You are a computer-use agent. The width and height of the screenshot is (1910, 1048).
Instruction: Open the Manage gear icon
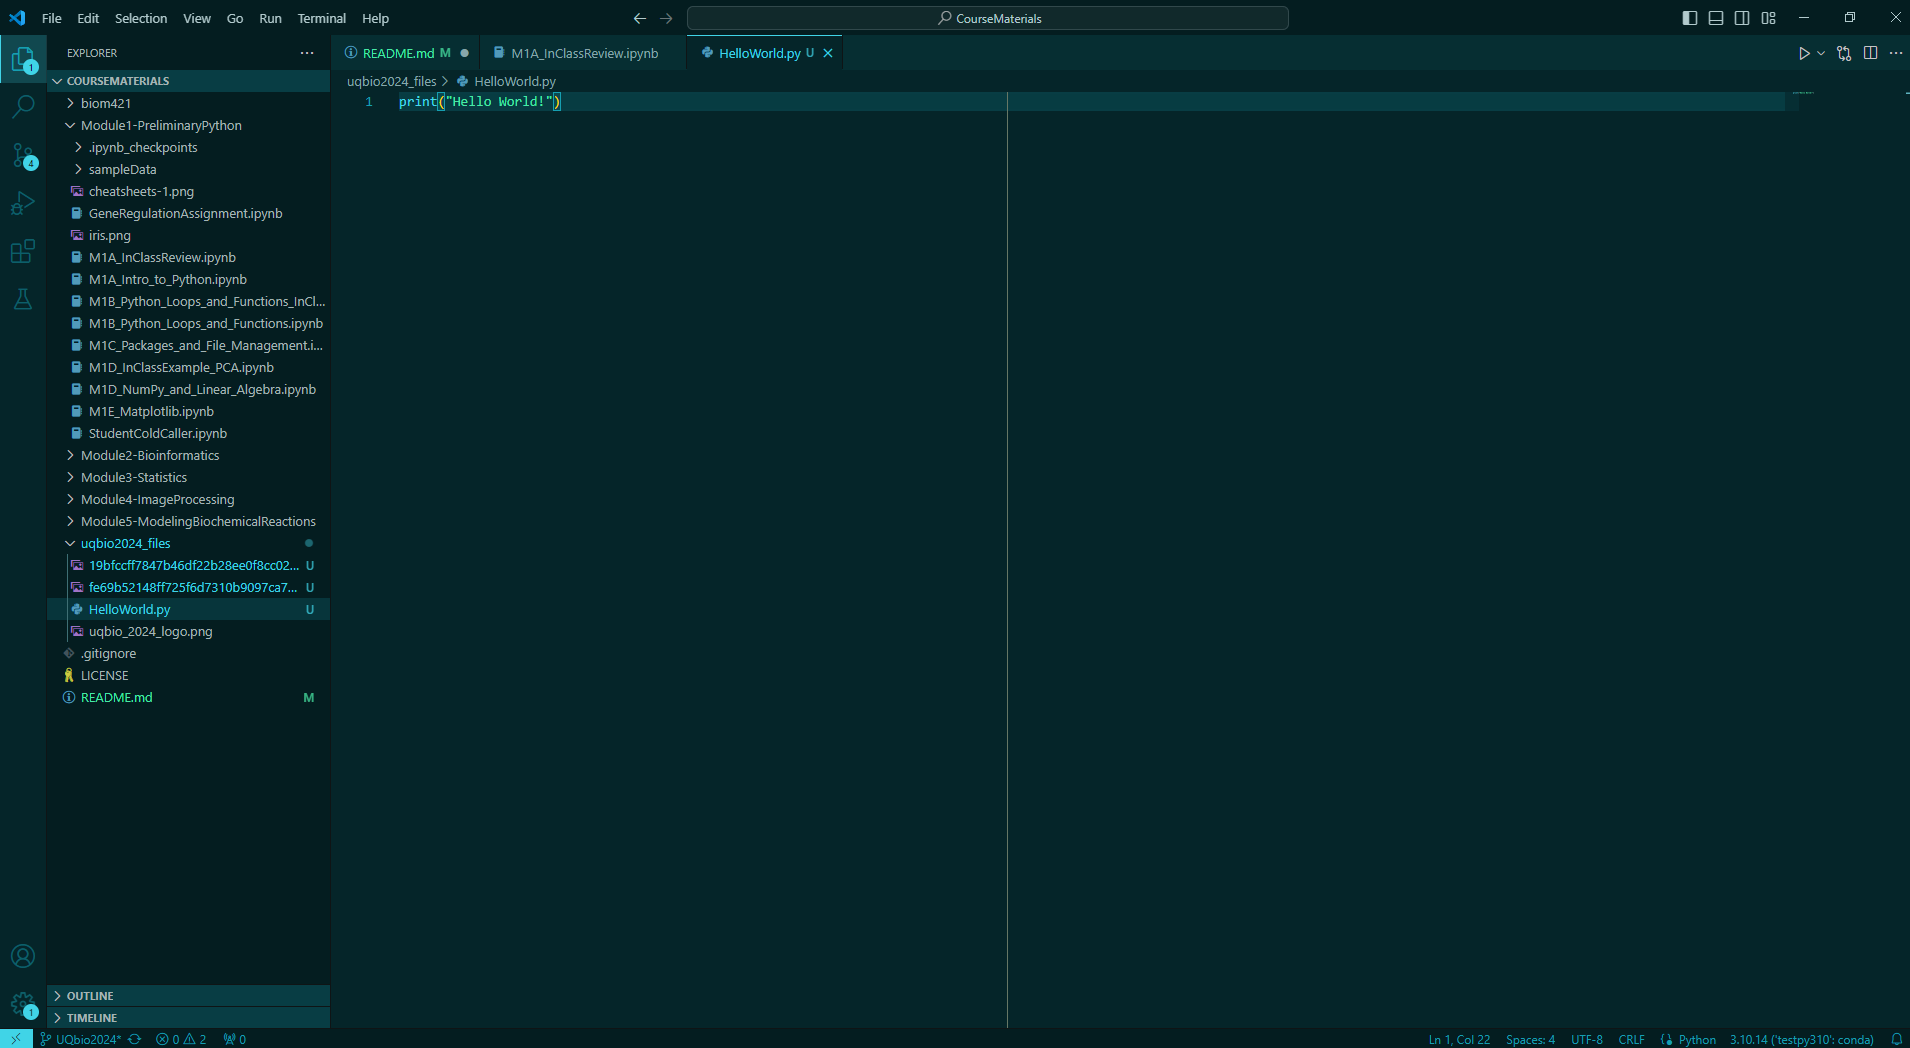tap(23, 1004)
